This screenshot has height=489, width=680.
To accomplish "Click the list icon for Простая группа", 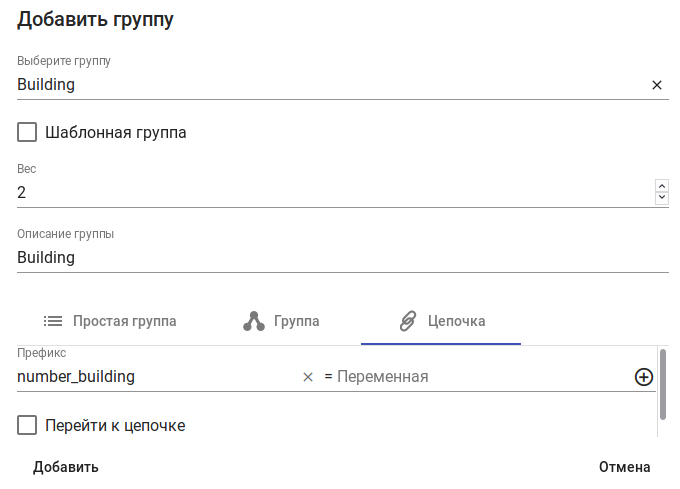I will (x=53, y=321).
